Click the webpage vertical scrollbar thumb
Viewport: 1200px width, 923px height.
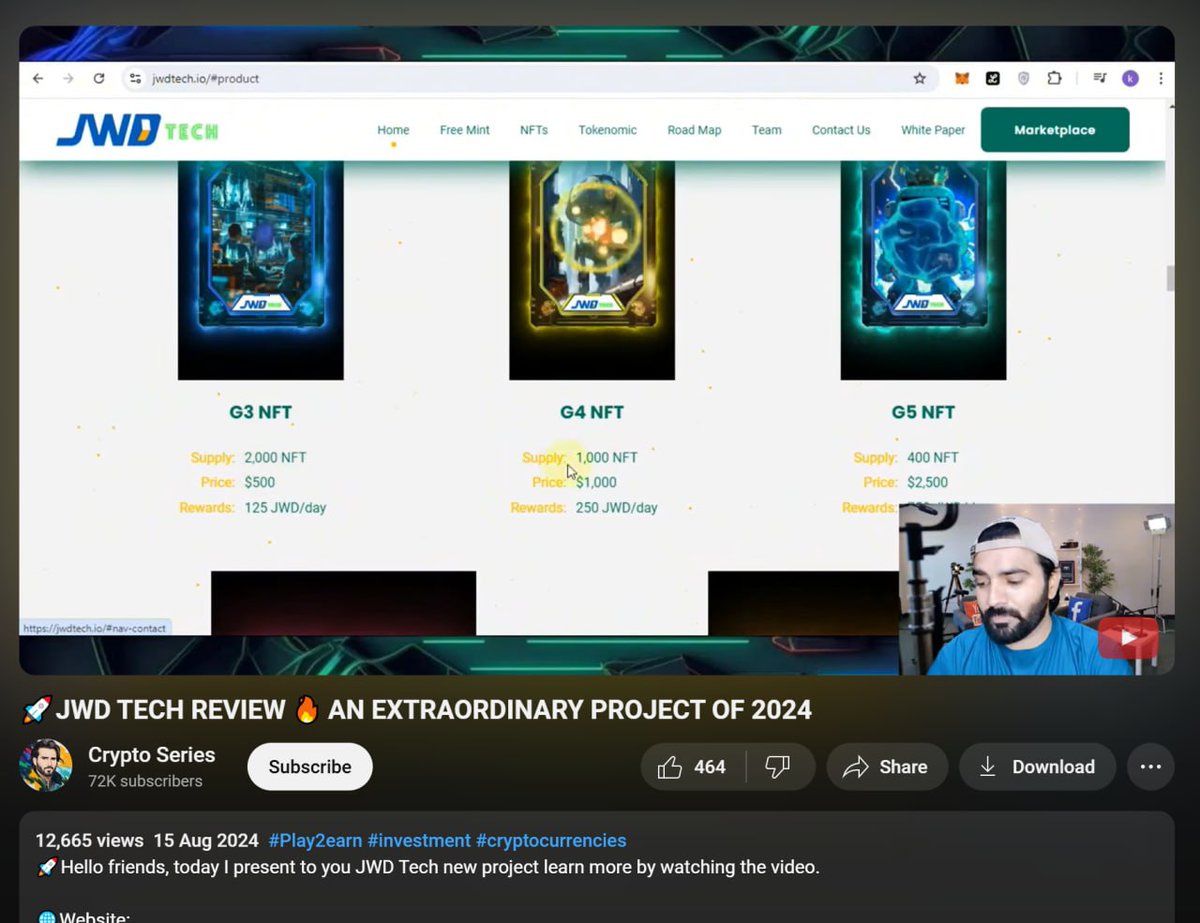1170,278
